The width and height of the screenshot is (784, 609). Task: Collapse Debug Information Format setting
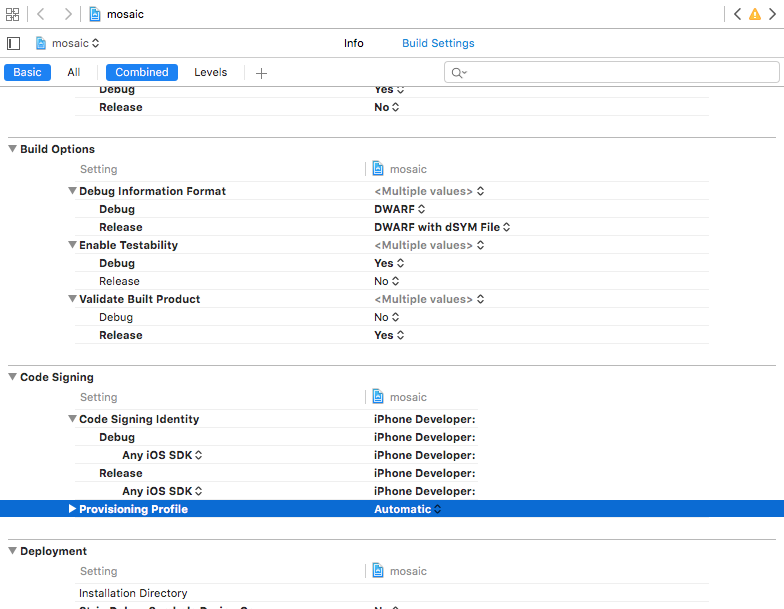72,190
